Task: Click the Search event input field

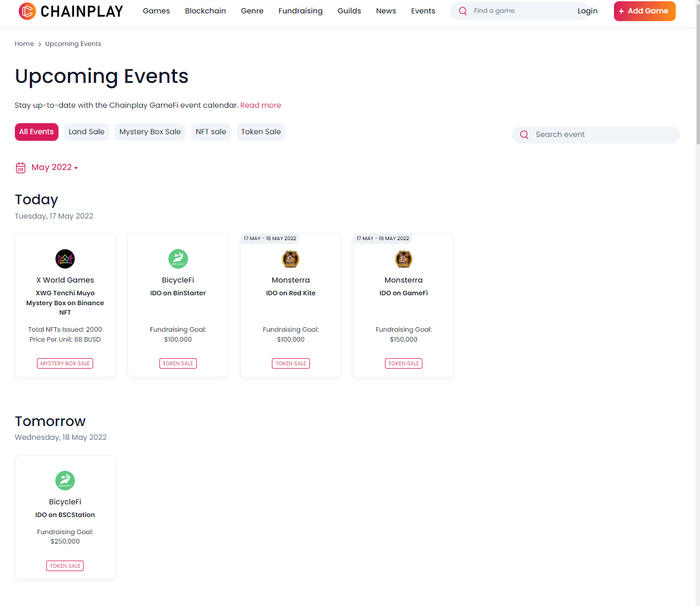Action: [596, 134]
